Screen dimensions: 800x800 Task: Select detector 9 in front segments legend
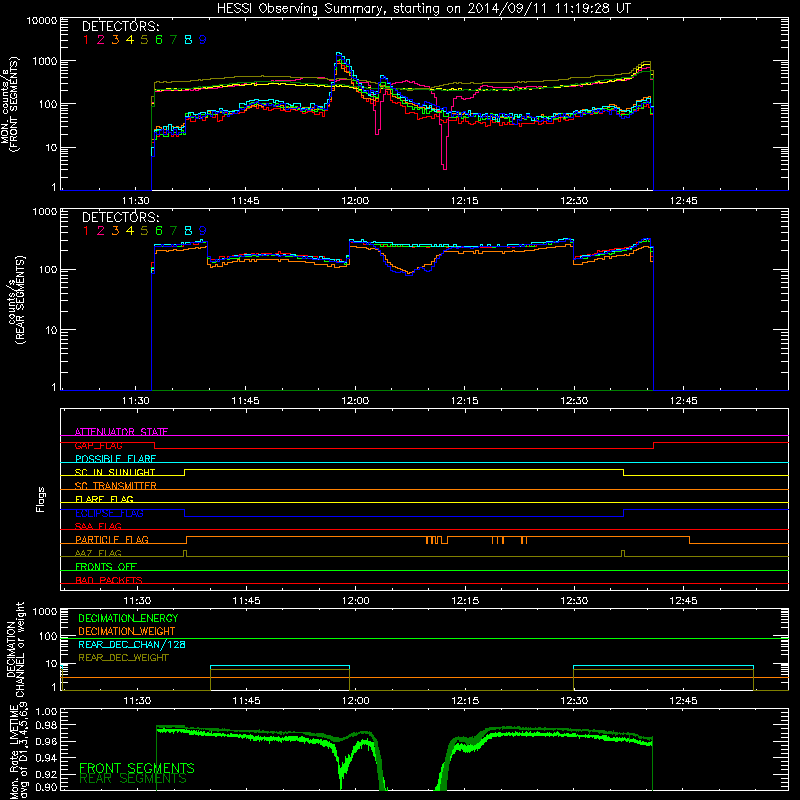(203, 40)
